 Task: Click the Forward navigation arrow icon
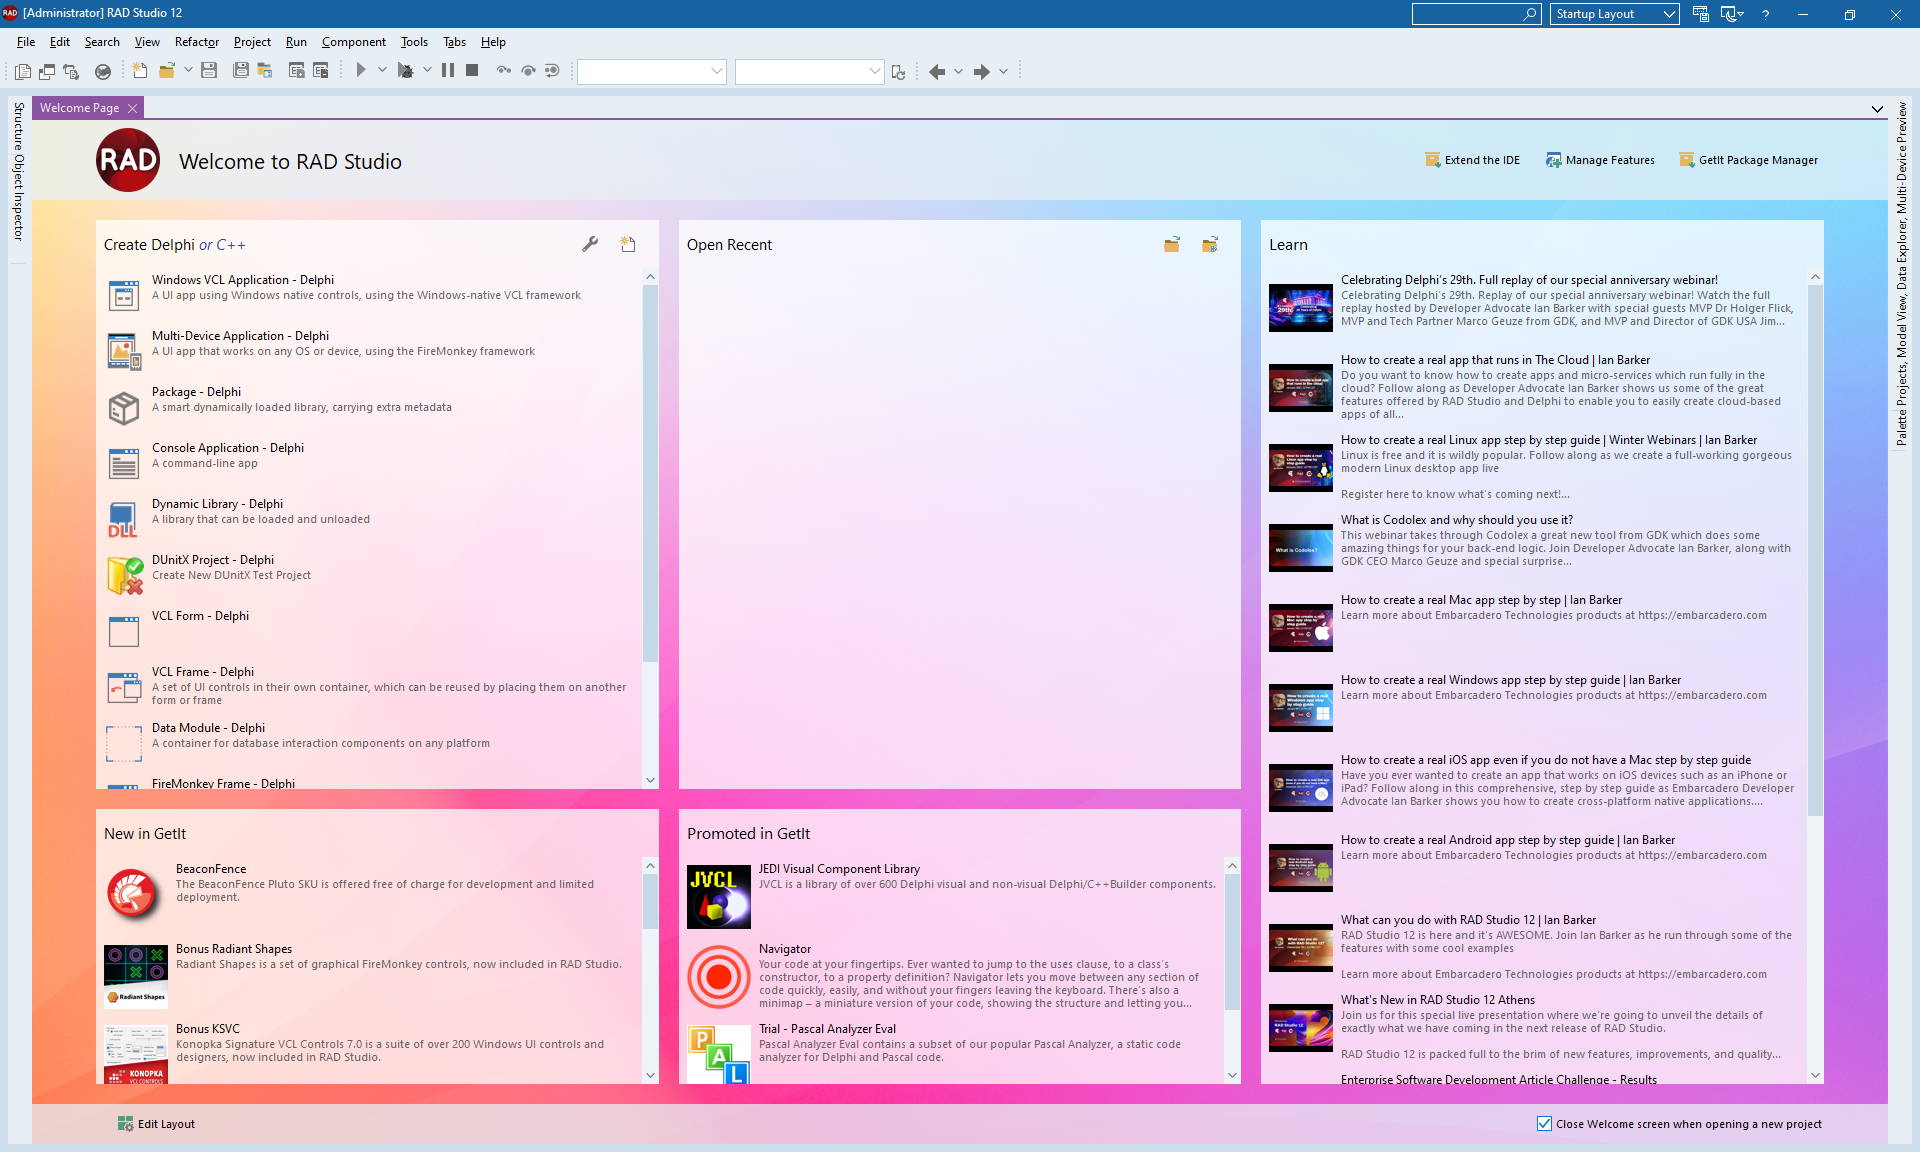(x=982, y=72)
